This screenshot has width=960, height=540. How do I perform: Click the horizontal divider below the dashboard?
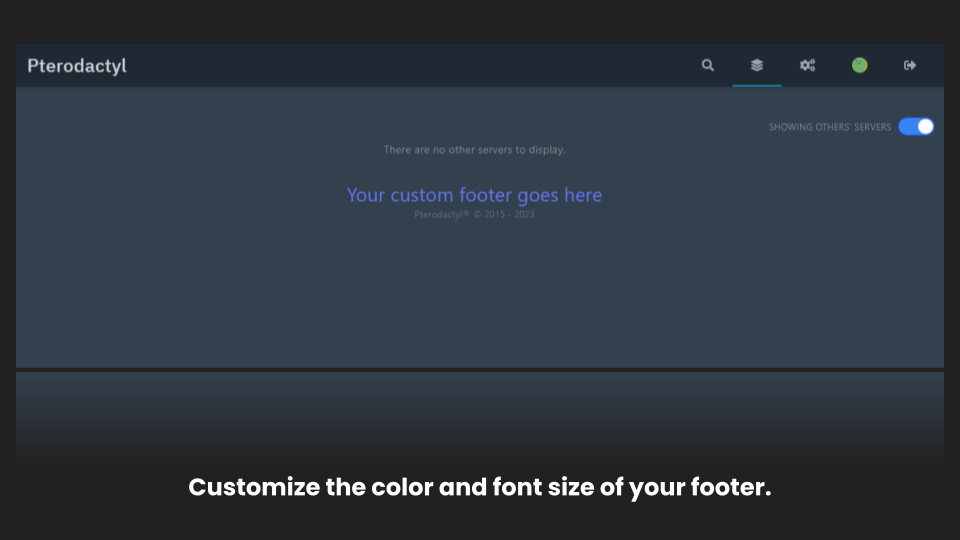click(480, 370)
